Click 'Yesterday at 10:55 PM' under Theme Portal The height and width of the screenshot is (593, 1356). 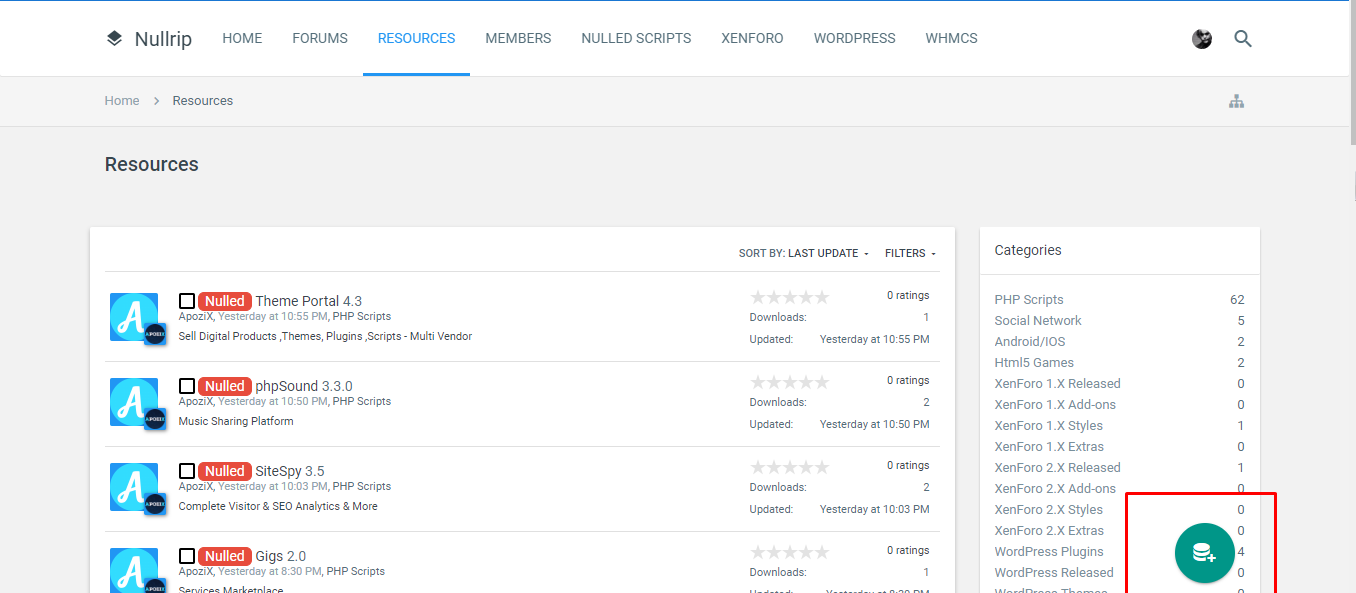(x=272, y=316)
